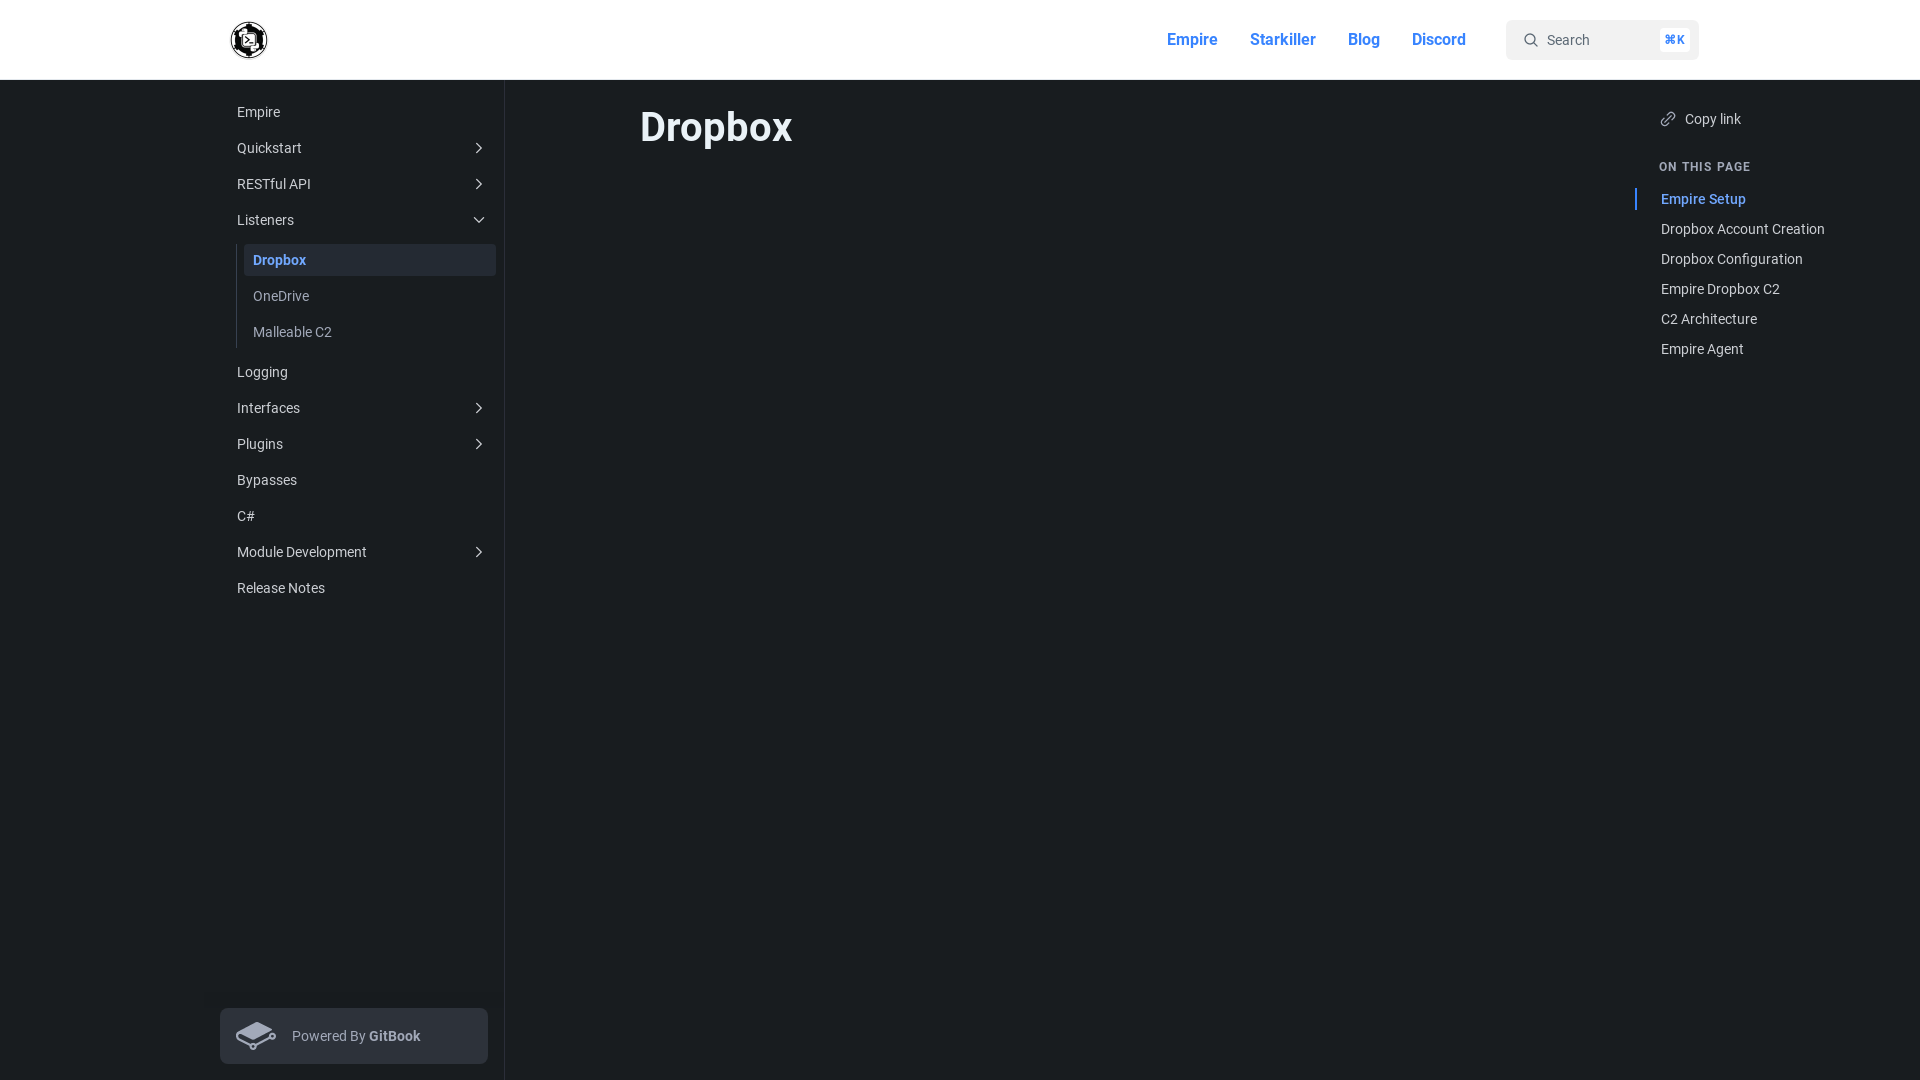Expand the Quickstart section chevron

[x=478, y=148]
